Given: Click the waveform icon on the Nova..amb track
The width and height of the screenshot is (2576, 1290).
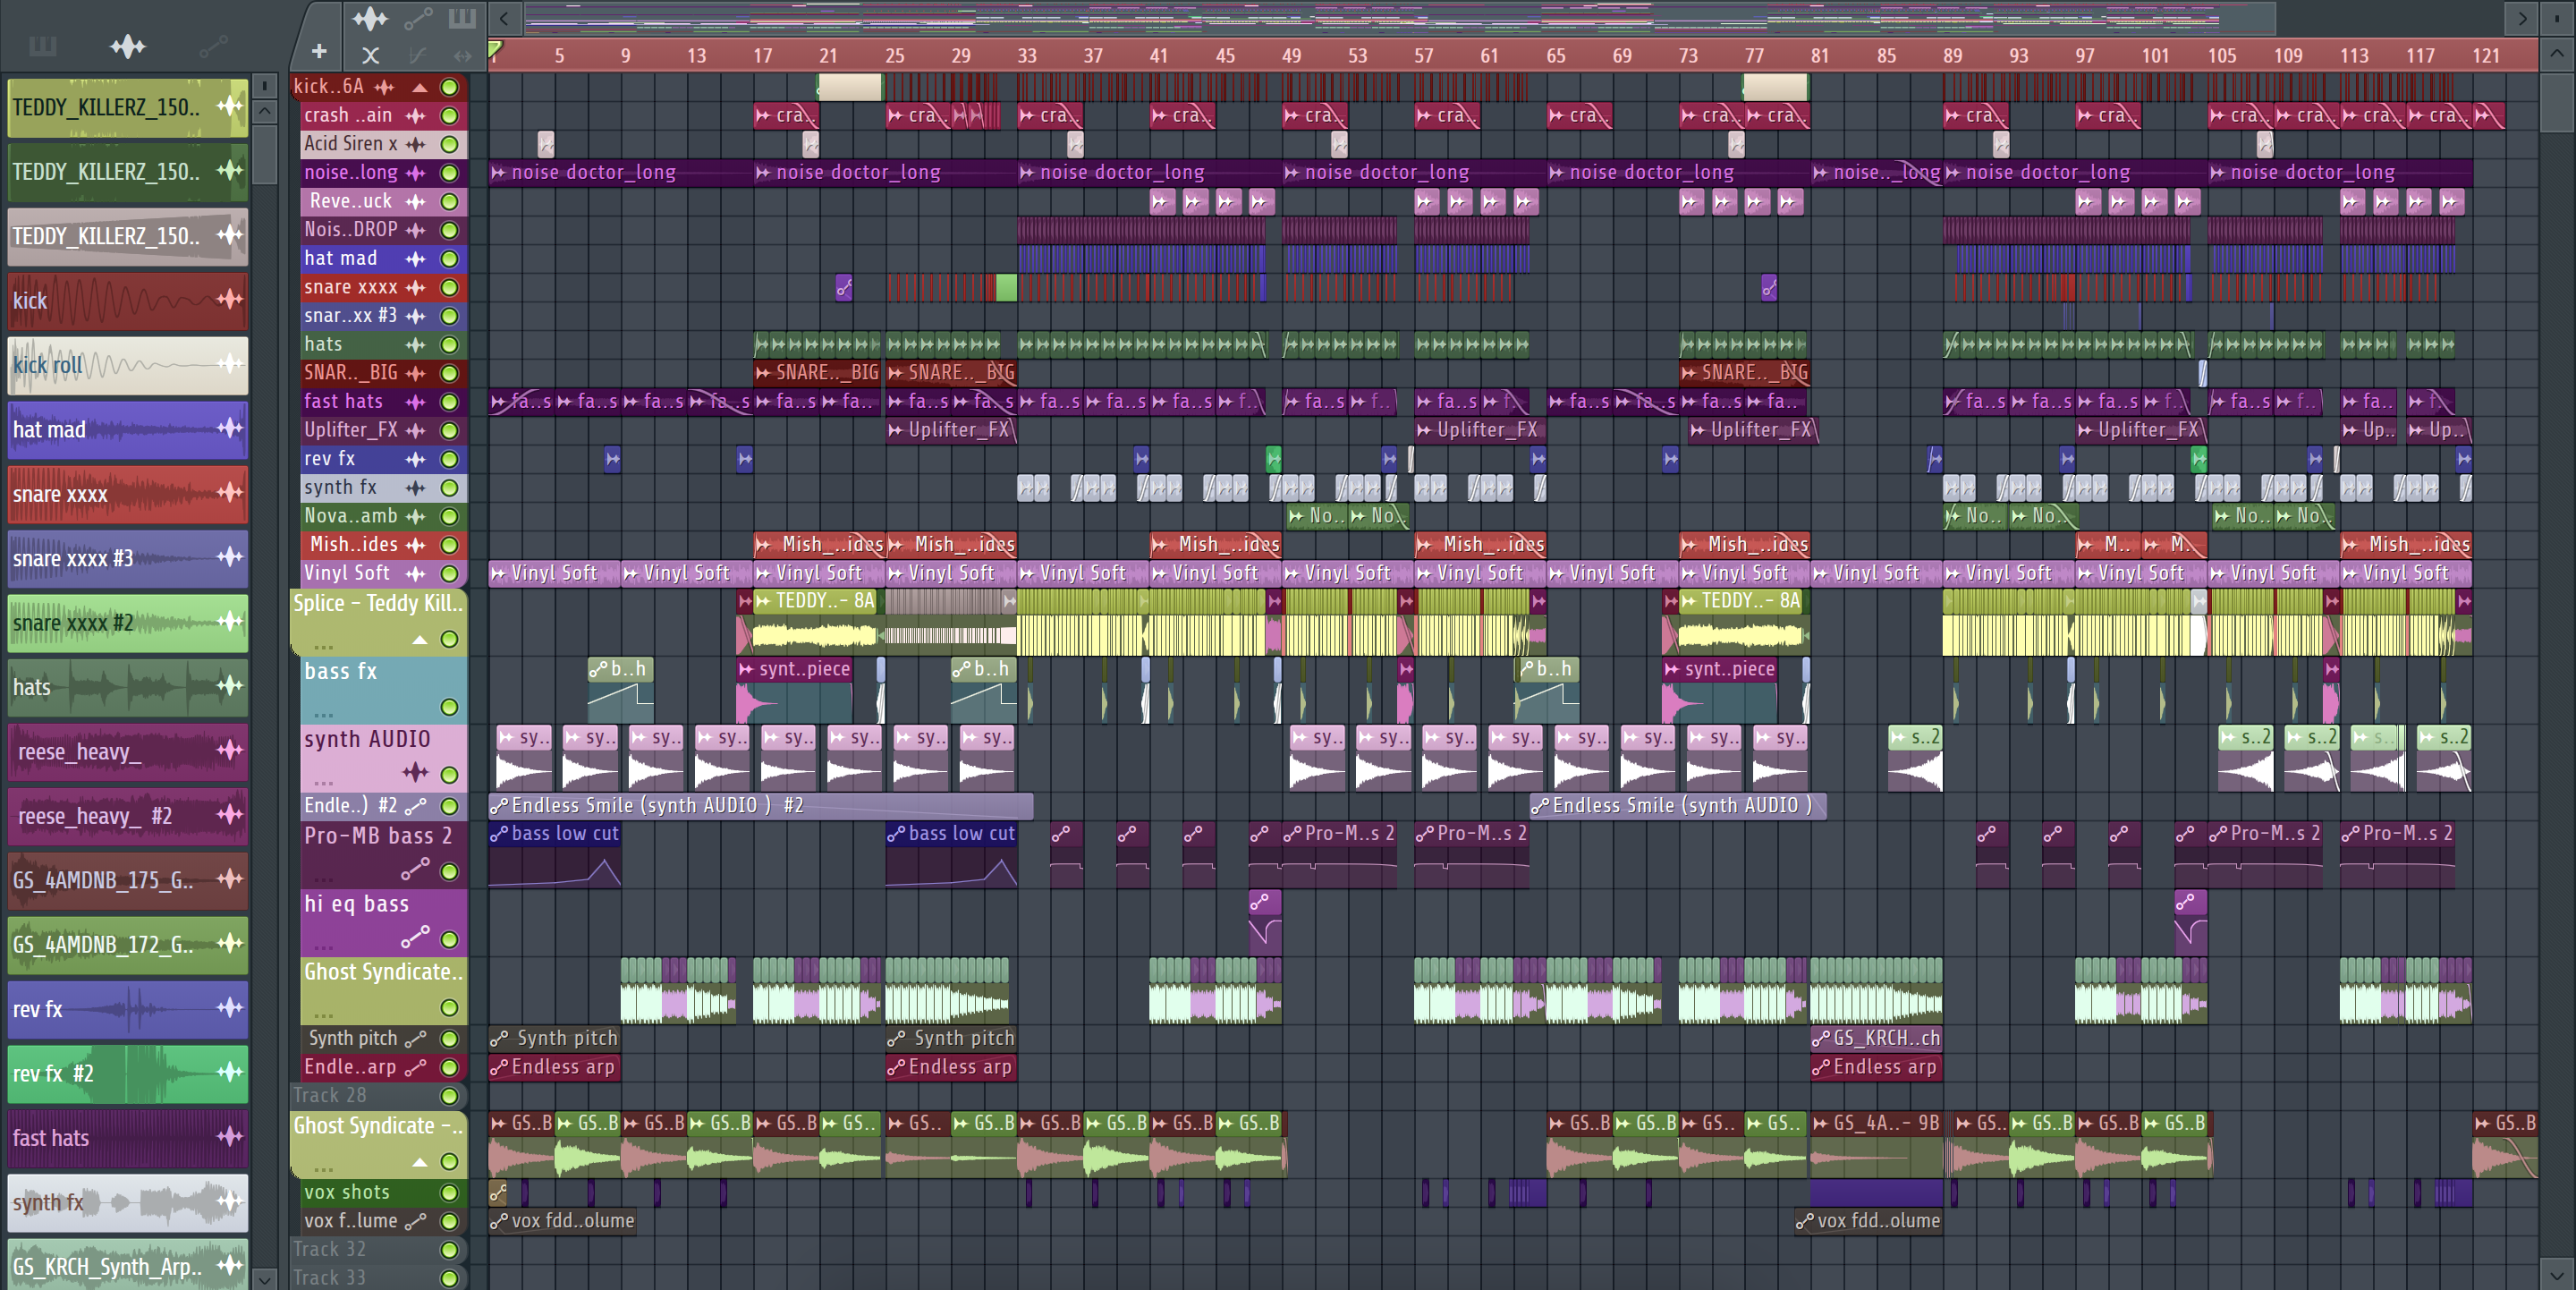Looking at the screenshot, I should pyautogui.click(x=415, y=517).
